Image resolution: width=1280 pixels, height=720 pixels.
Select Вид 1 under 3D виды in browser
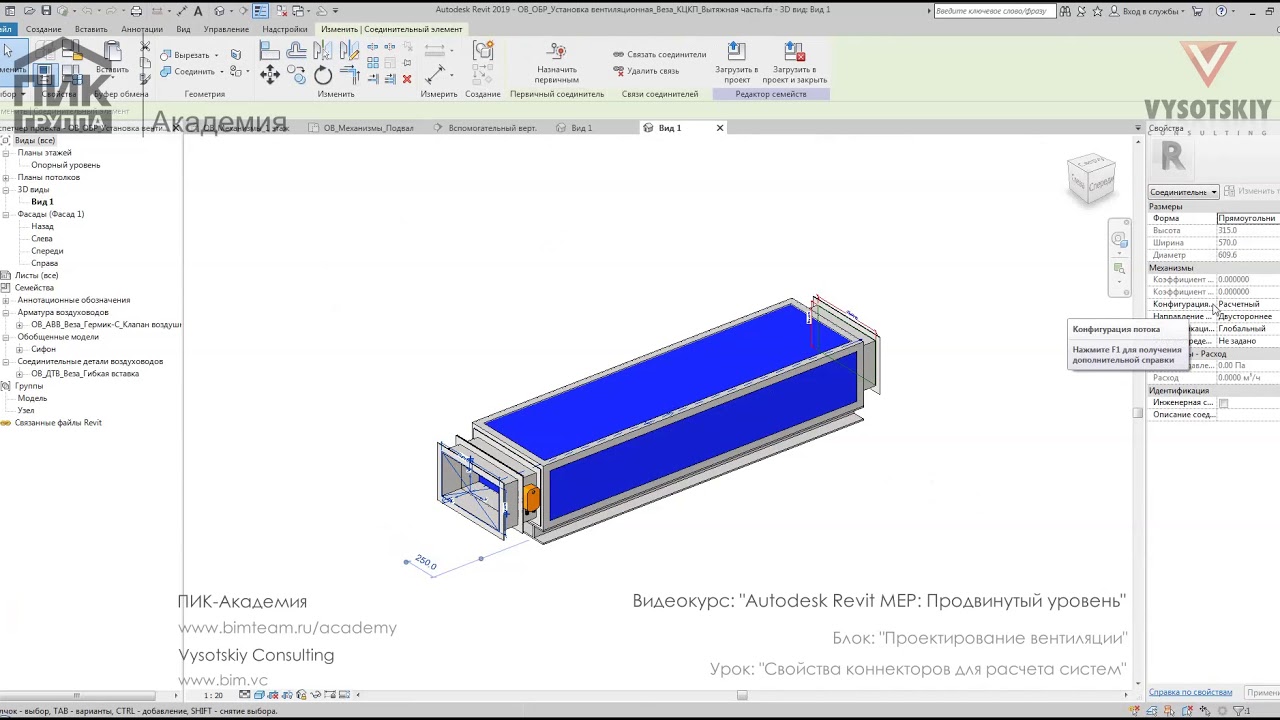[x=42, y=202]
